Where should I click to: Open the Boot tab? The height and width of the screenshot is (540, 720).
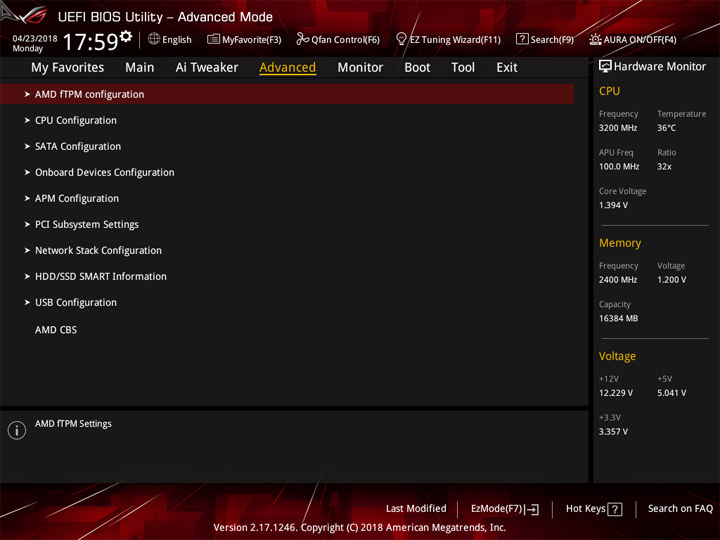pos(417,68)
